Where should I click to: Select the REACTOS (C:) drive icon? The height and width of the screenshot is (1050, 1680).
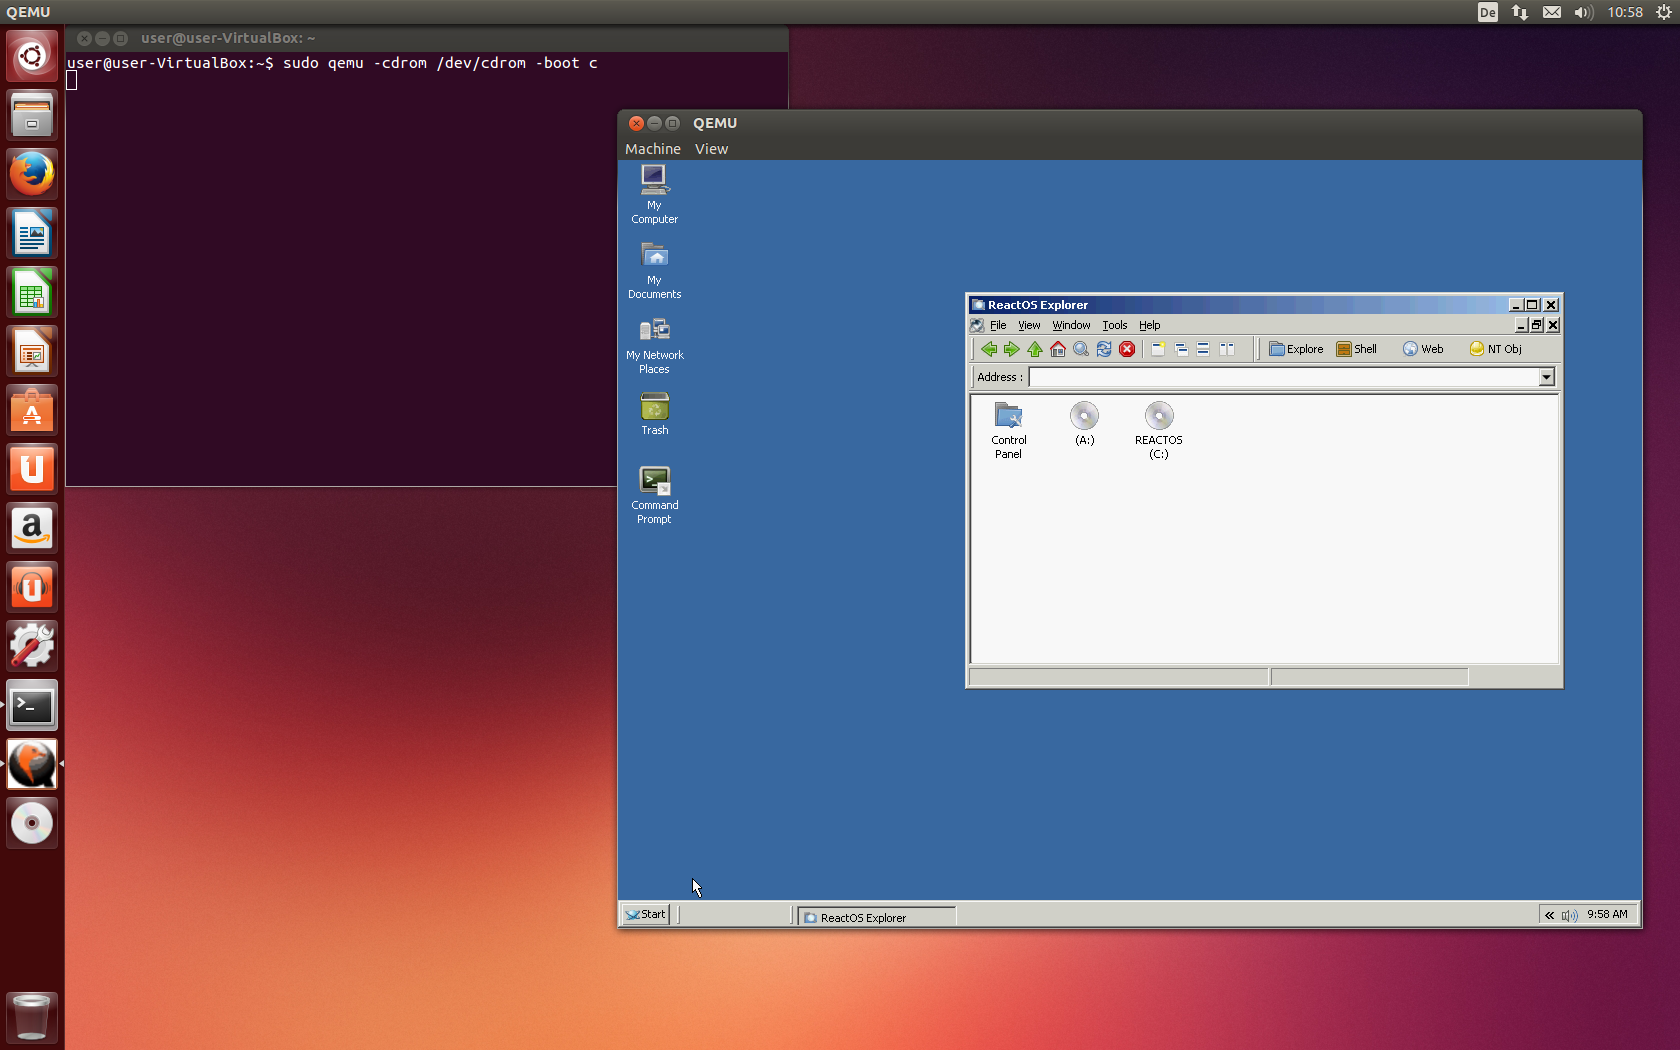tap(1158, 430)
